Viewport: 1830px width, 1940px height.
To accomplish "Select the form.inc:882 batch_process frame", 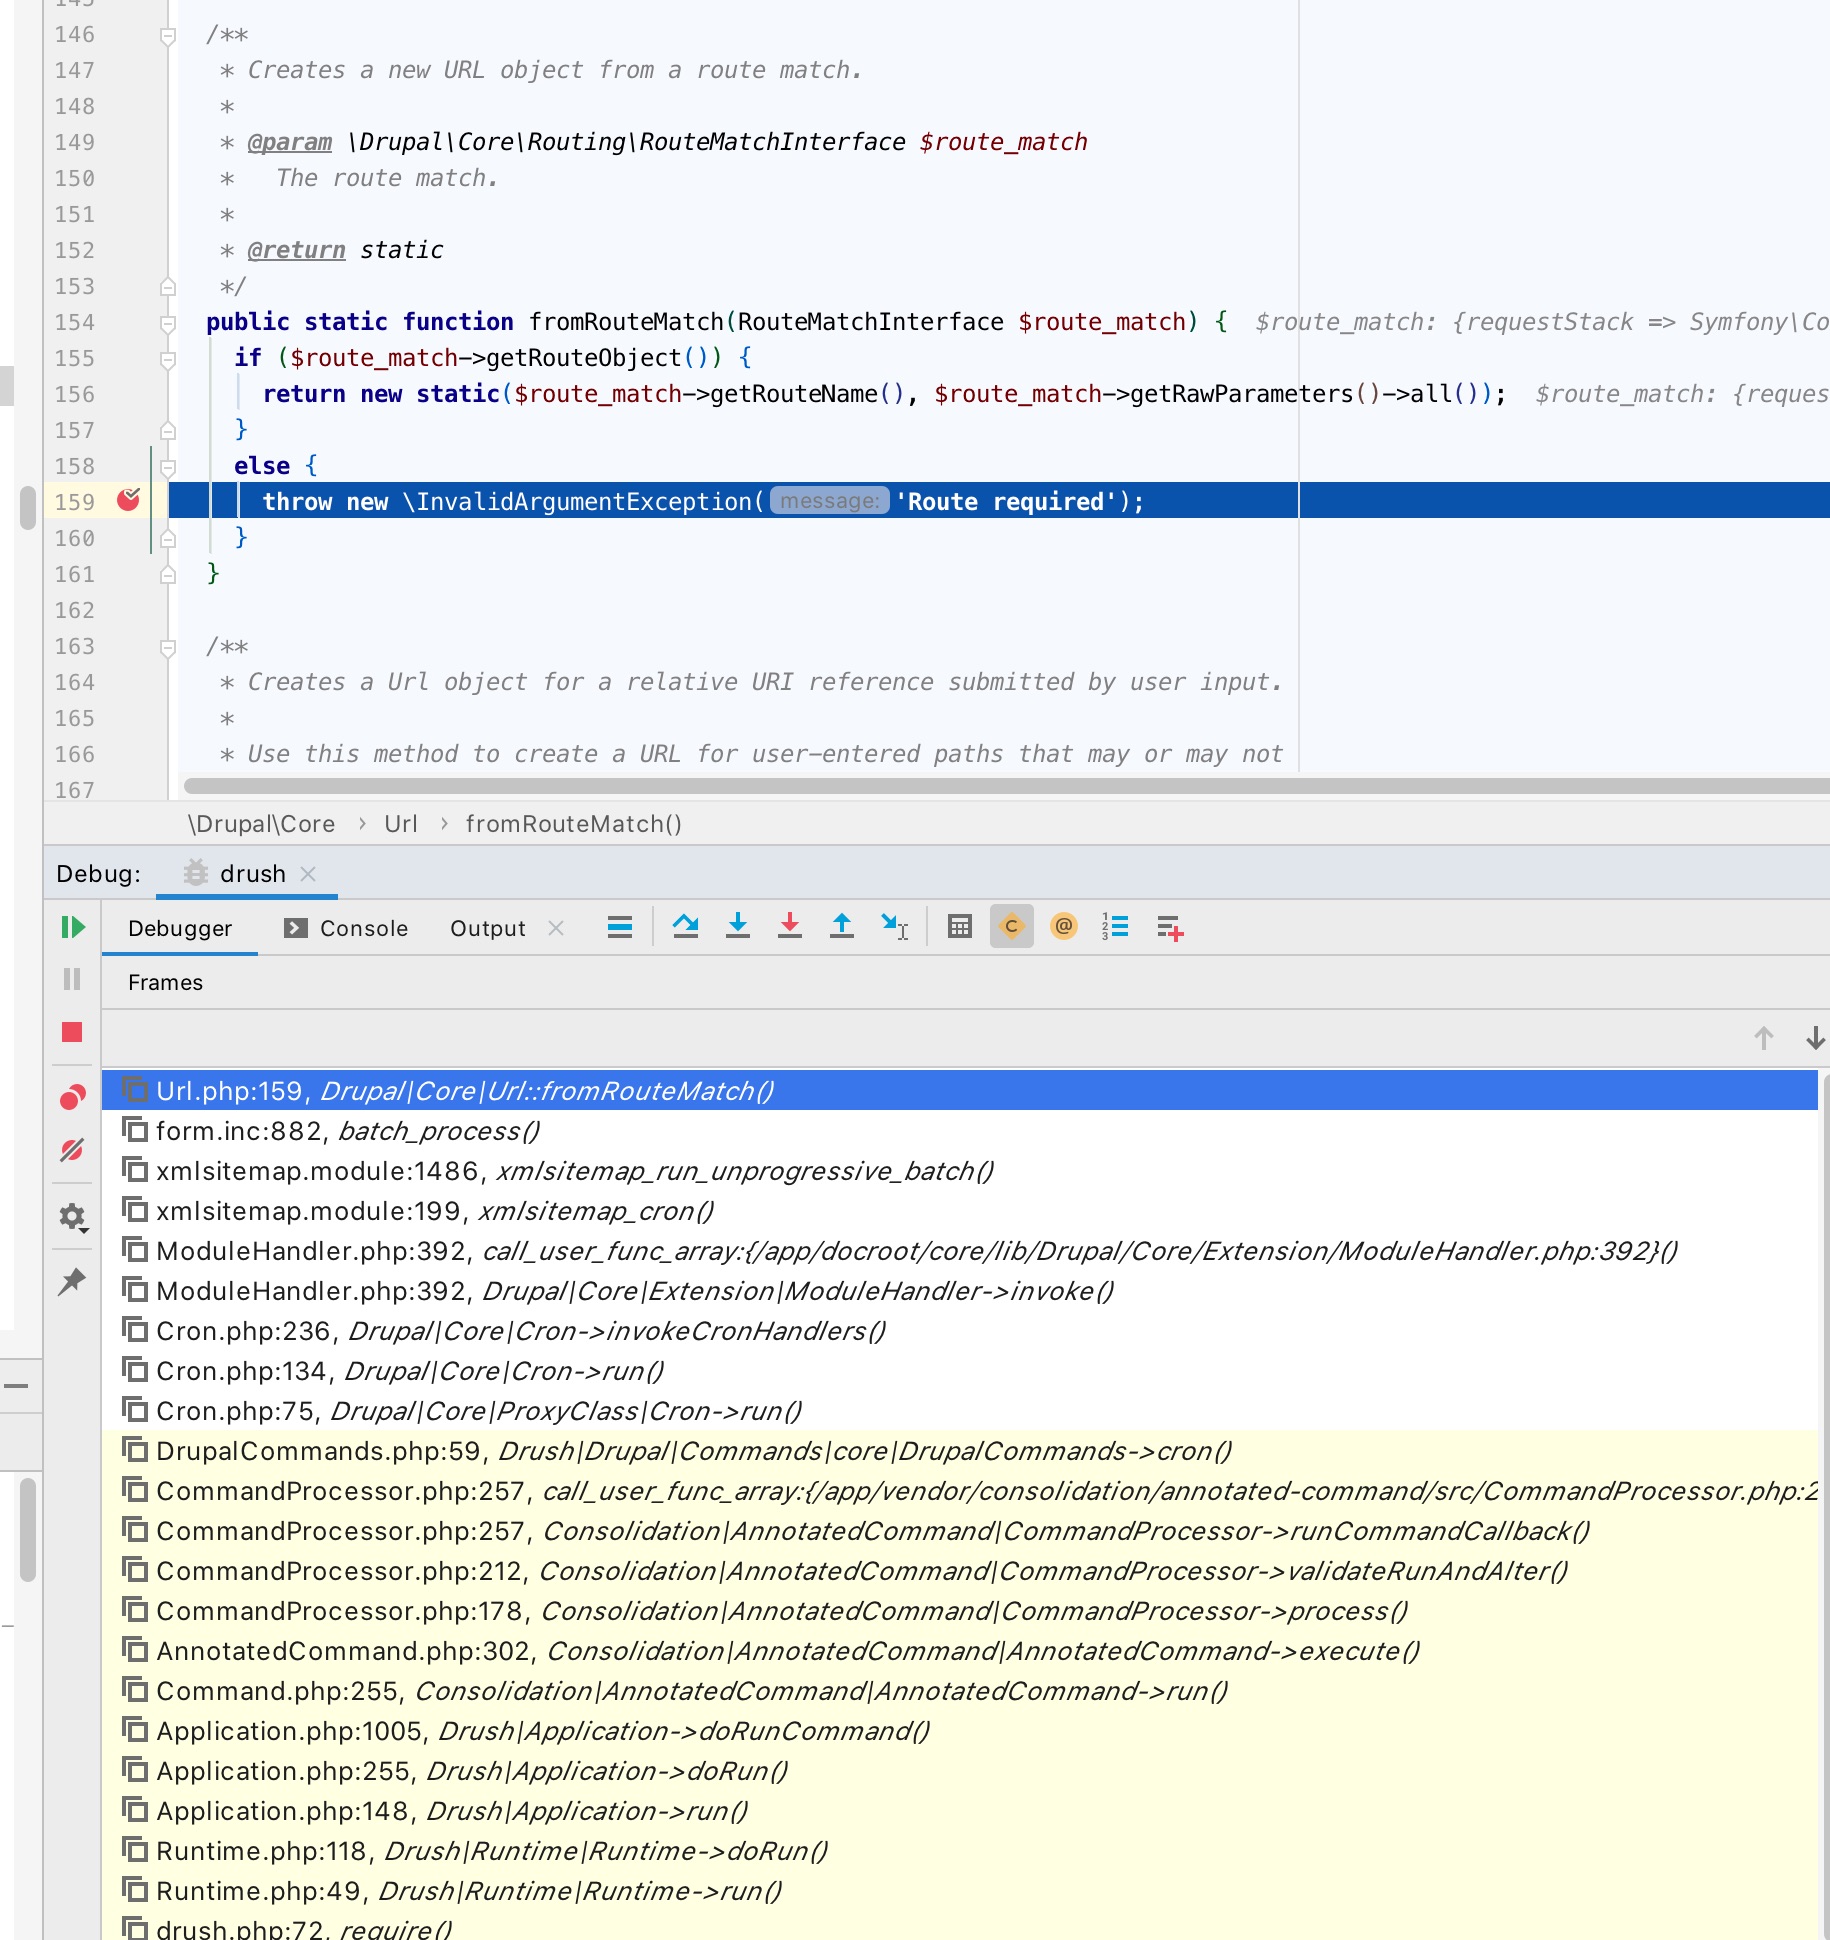I will [x=347, y=1130].
